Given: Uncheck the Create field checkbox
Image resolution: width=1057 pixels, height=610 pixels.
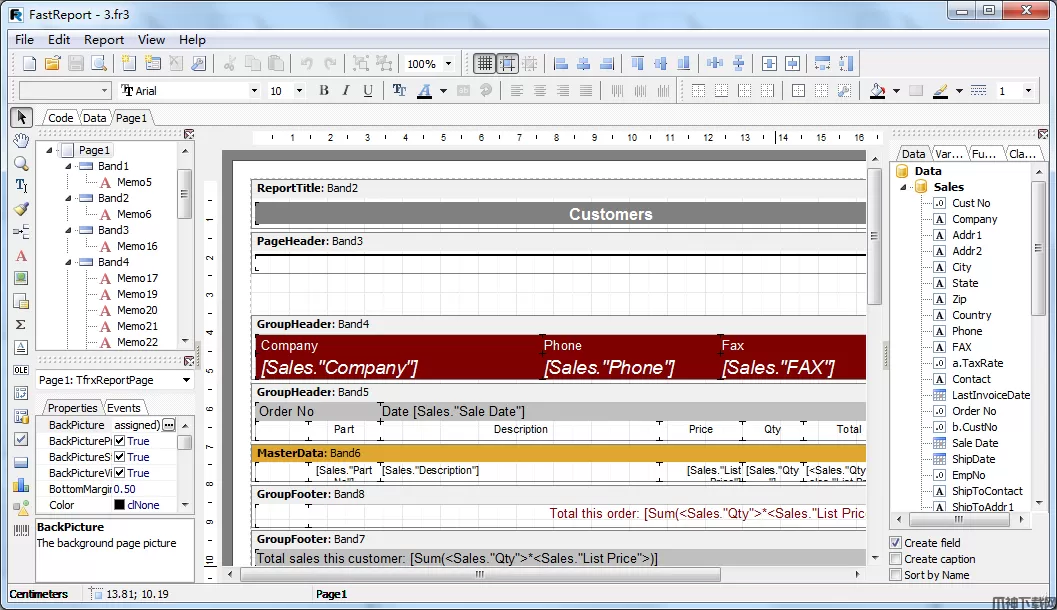Looking at the screenshot, I should (x=896, y=543).
